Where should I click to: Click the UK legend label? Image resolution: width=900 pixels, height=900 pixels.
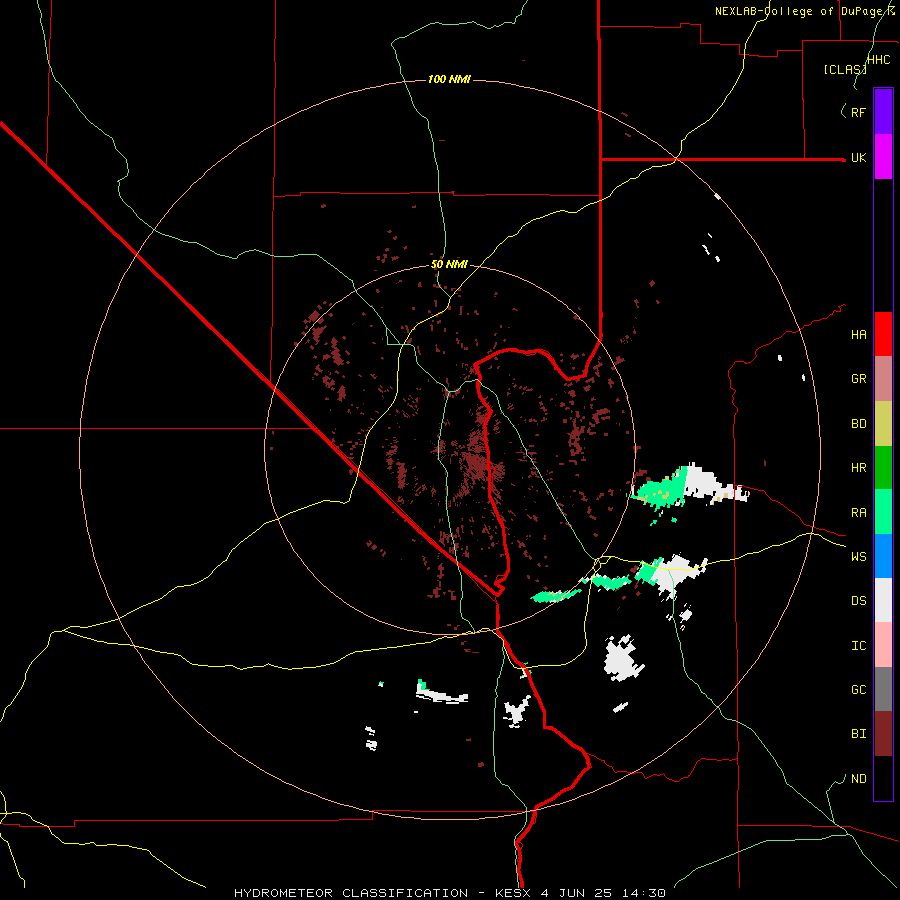(858, 157)
